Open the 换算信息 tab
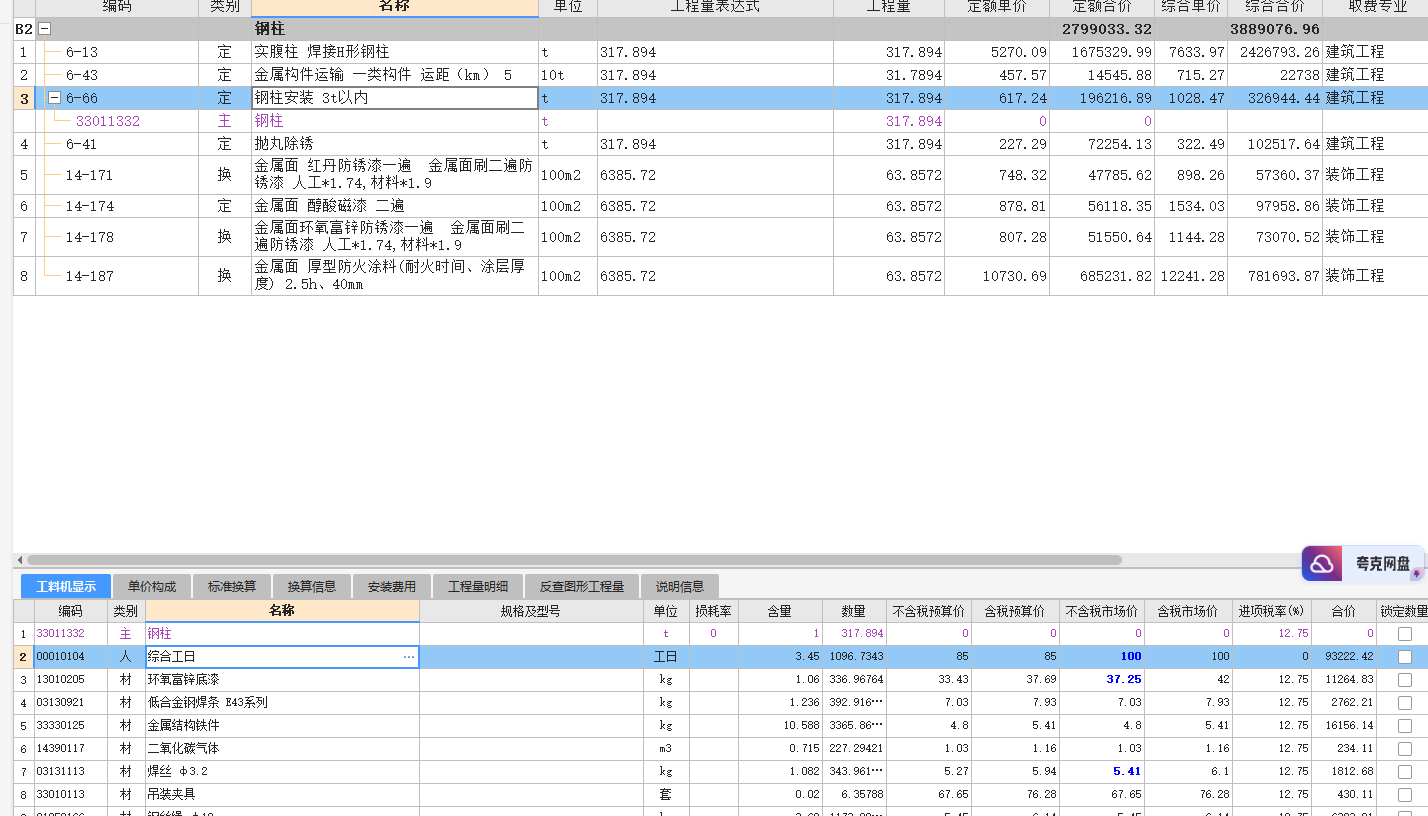Screen dimensions: 1428x816 click(312, 586)
